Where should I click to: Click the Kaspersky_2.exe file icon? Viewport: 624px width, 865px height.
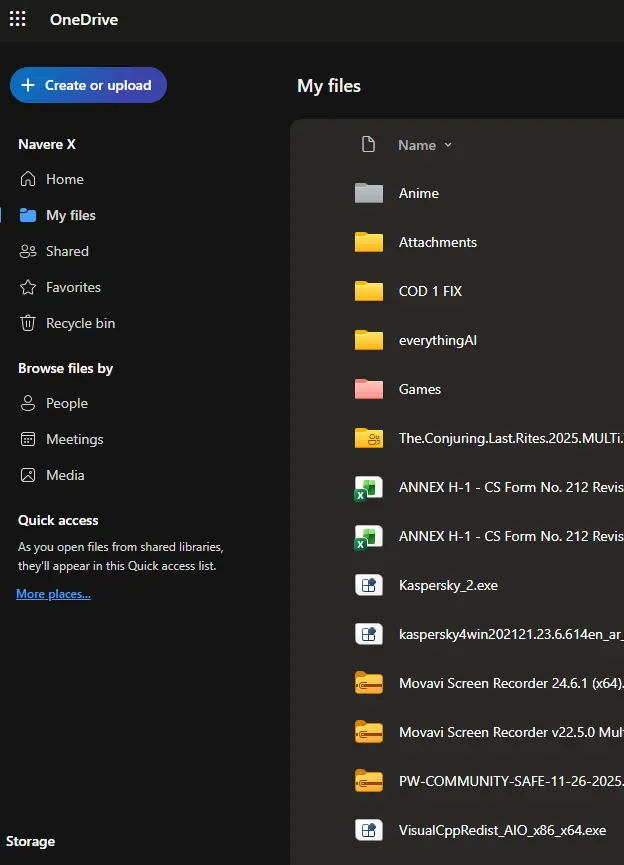369,585
